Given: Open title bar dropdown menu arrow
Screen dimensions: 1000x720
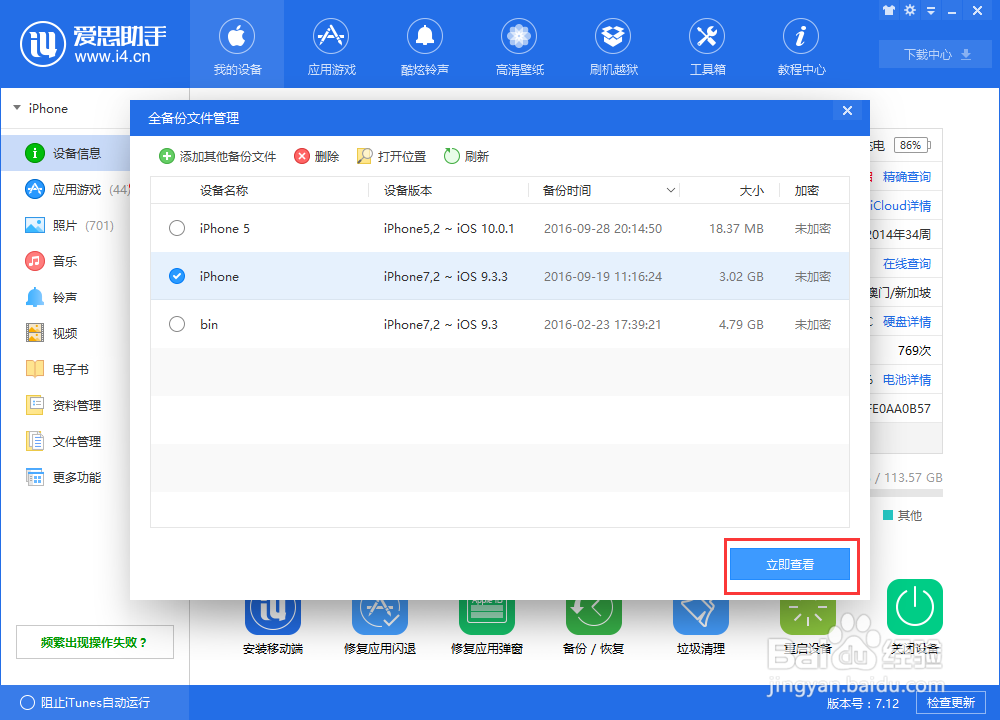Looking at the screenshot, I should tap(931, 11).
